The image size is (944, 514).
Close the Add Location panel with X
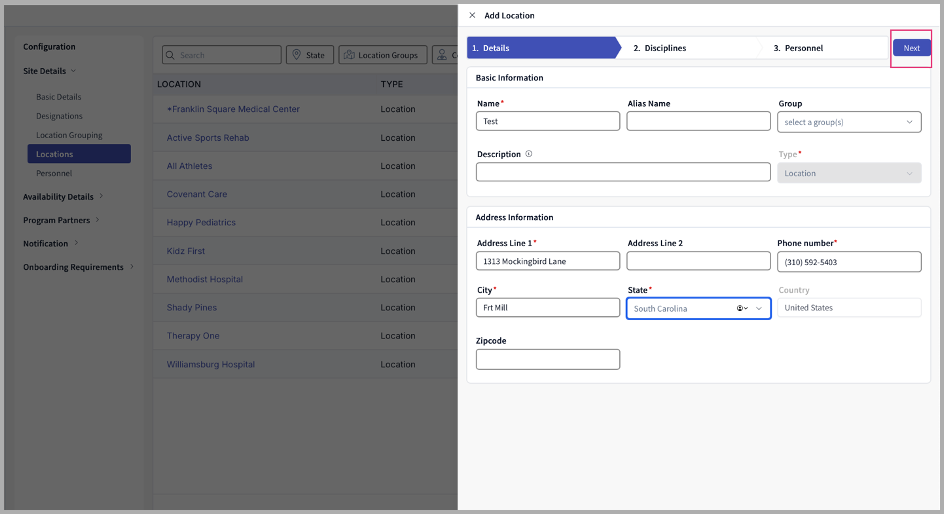click(x=472, y=16)
